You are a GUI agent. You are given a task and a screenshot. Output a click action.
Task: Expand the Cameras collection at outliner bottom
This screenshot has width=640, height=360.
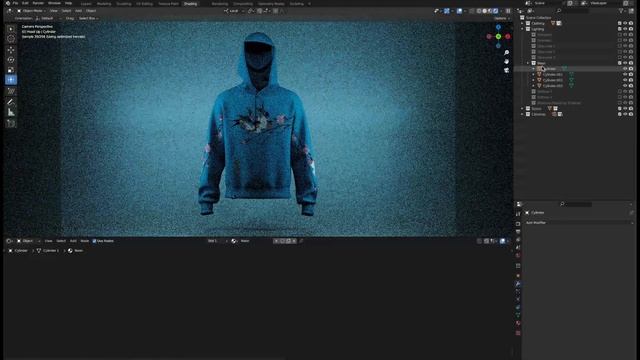point(522,115)
